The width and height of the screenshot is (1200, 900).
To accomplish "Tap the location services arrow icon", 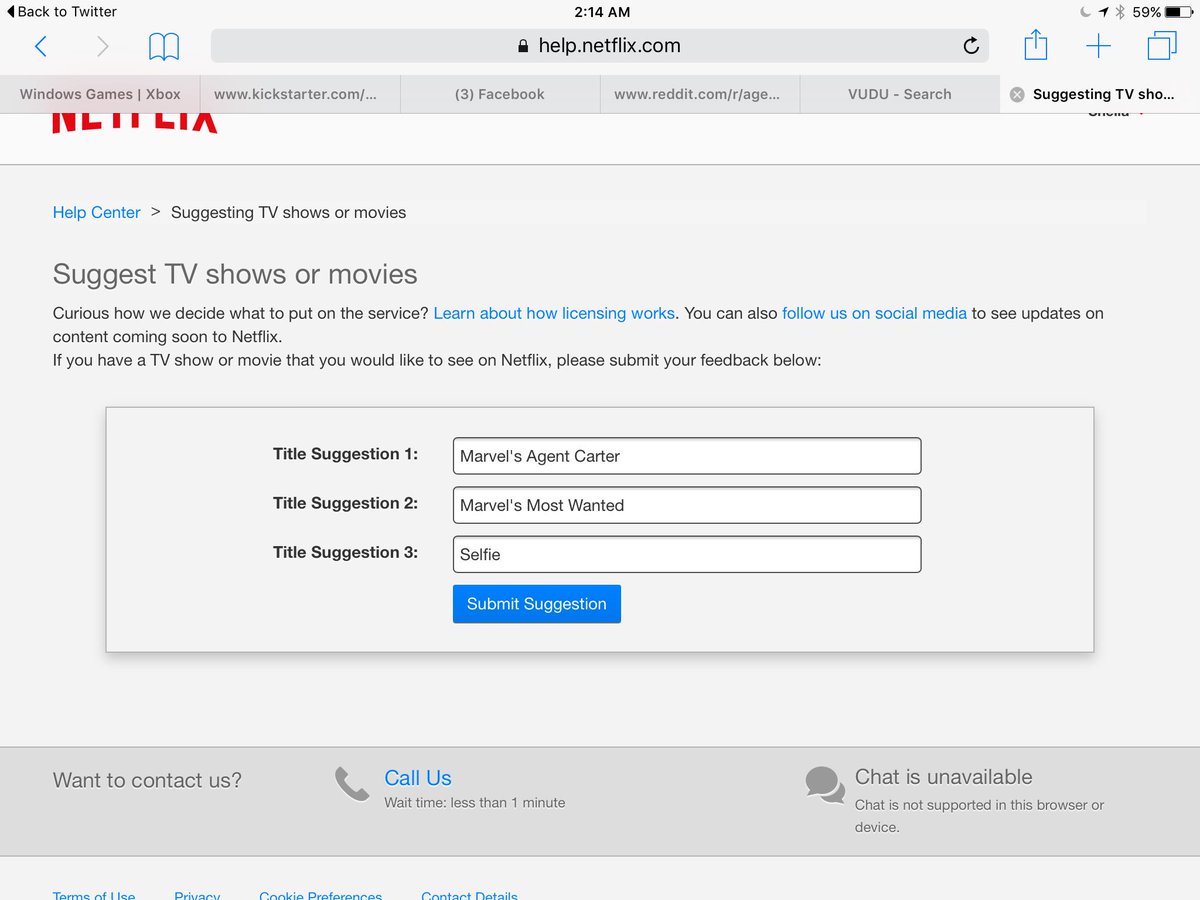I will [x=1103, y=12].
